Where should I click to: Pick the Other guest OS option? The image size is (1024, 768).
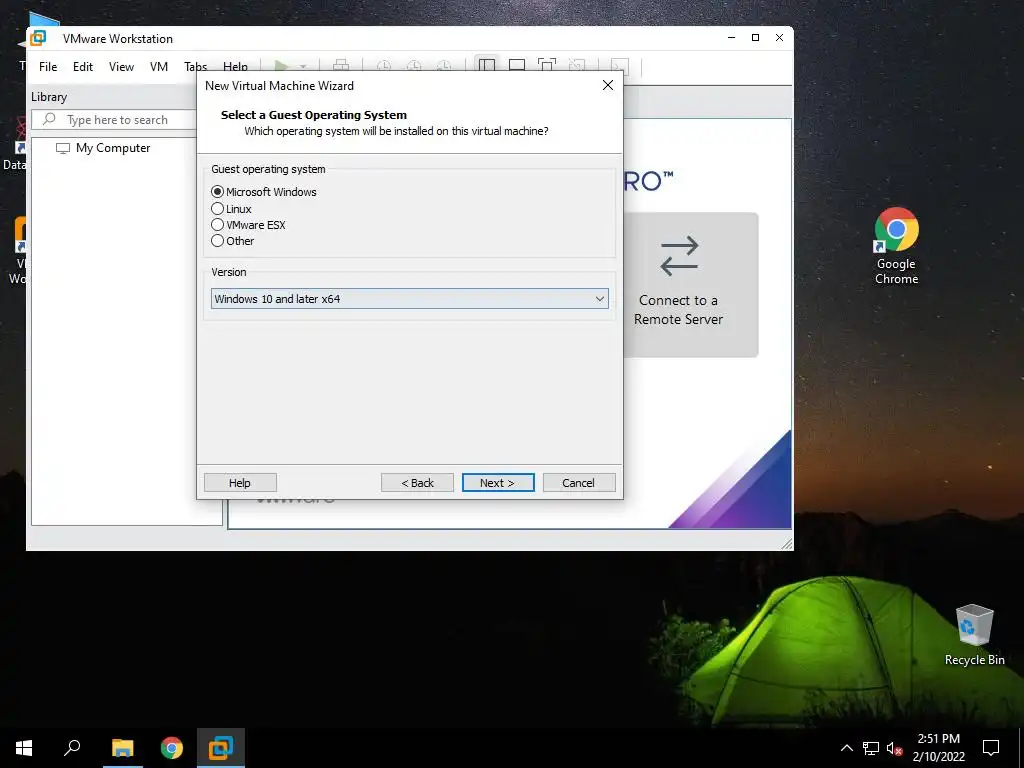point(232,241)
